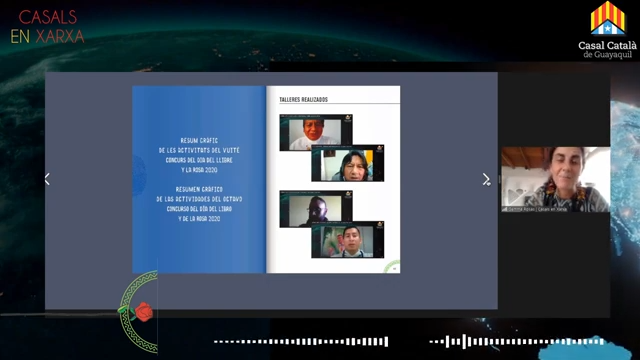Go back with the previous page arrow
This screenshot has height=360, width=640.
click(47, 179)
